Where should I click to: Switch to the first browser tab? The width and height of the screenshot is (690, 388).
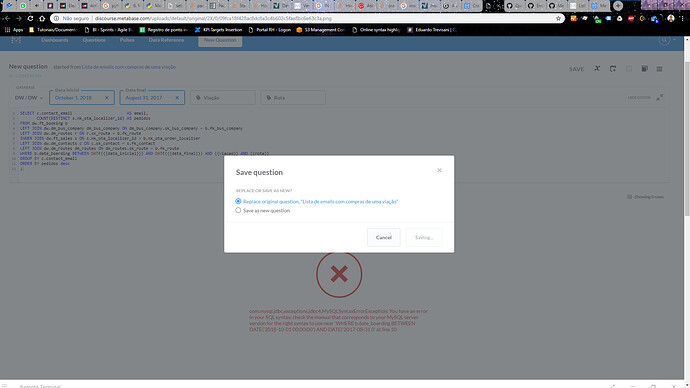pos(8,6)
